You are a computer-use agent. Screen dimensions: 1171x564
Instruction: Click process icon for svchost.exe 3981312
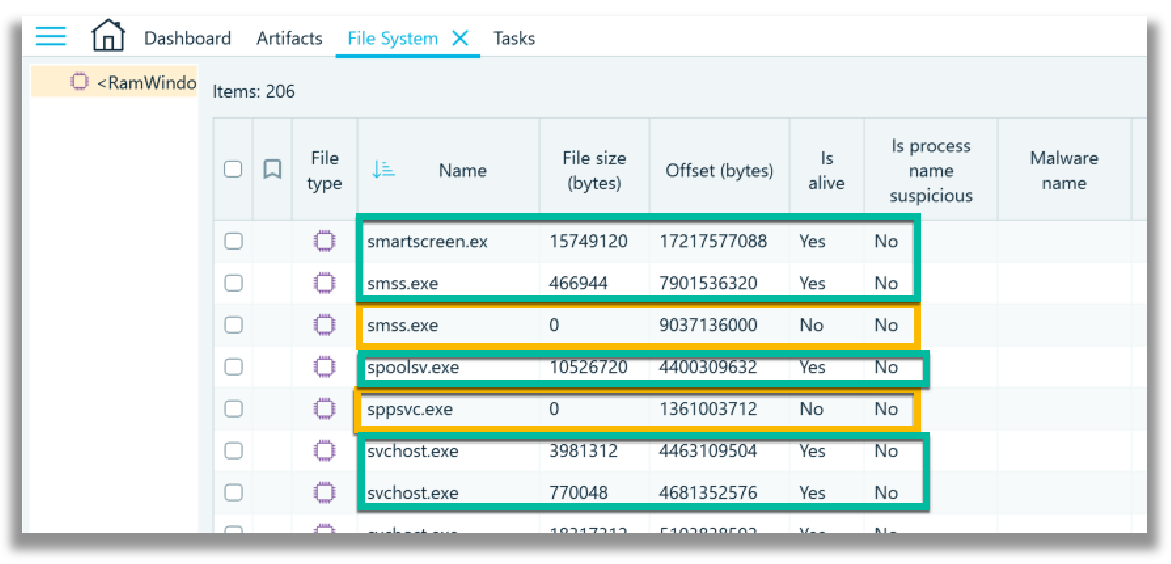pyautogui.click(x=323, y=450)
